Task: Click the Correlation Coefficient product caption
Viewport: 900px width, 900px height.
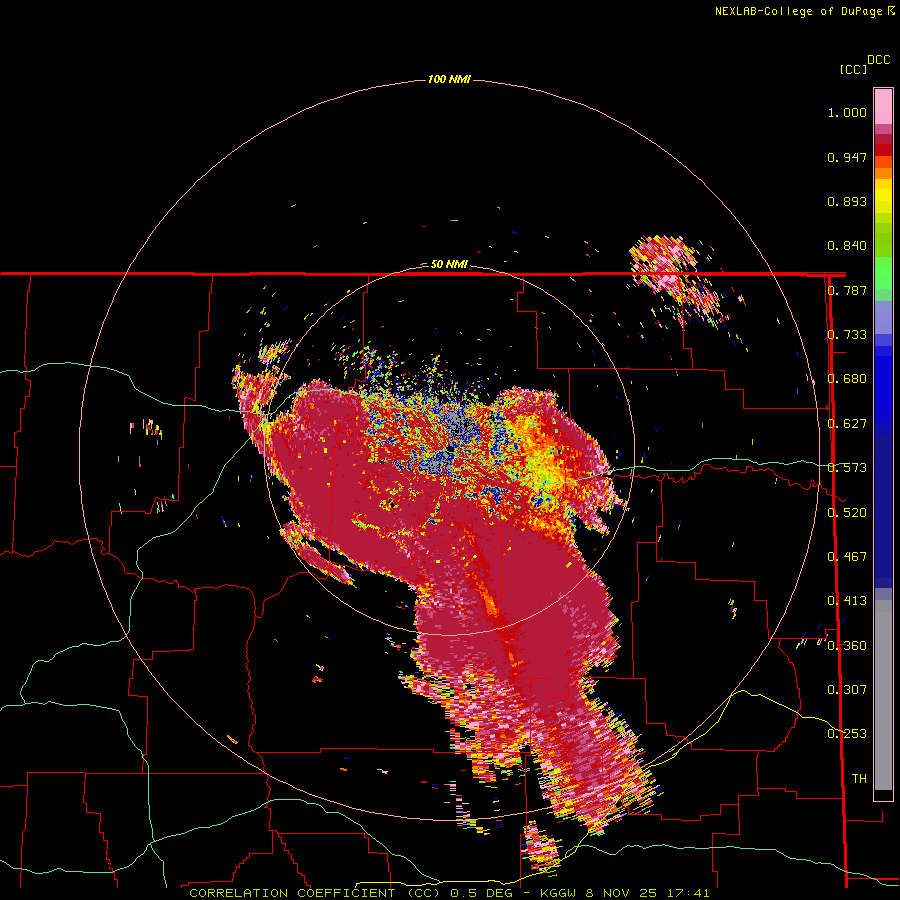Action: coord(449,893)
